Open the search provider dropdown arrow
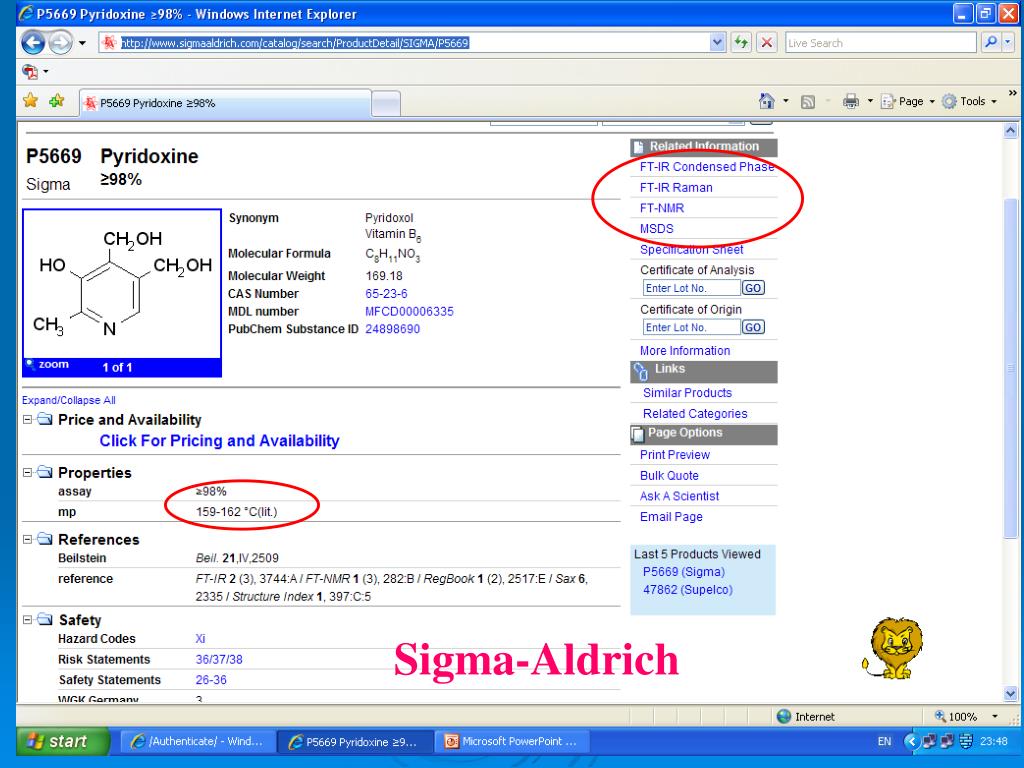The width and height of the screenshot is (1024, 768). coord(1008,42)
